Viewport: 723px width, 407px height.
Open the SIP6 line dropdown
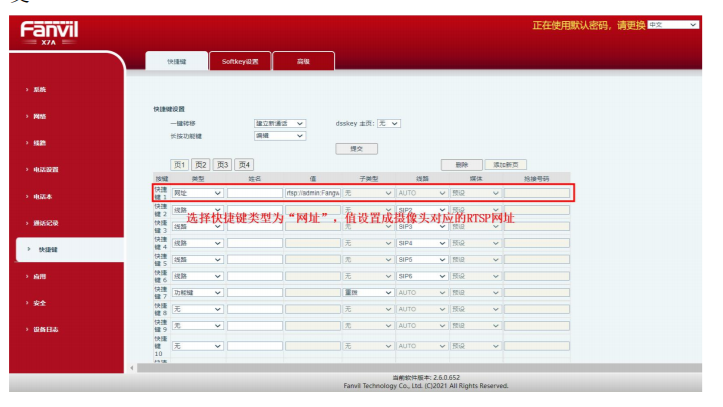(x=421, y=277)
